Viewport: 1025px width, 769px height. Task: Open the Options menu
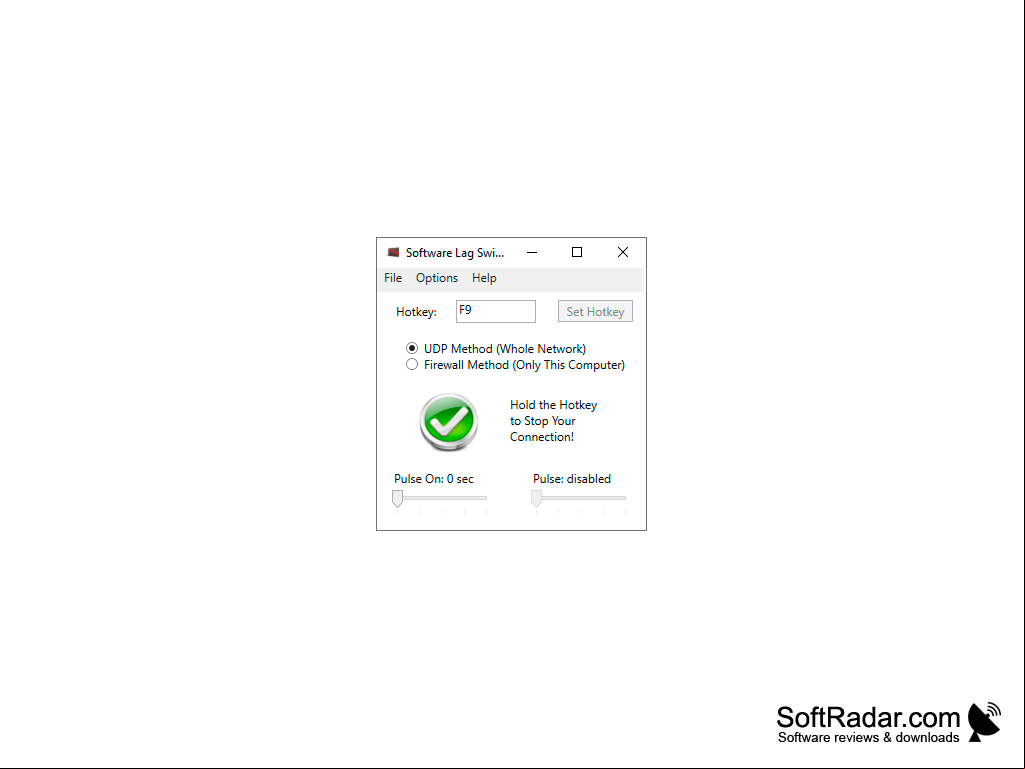tap(437, 278)
